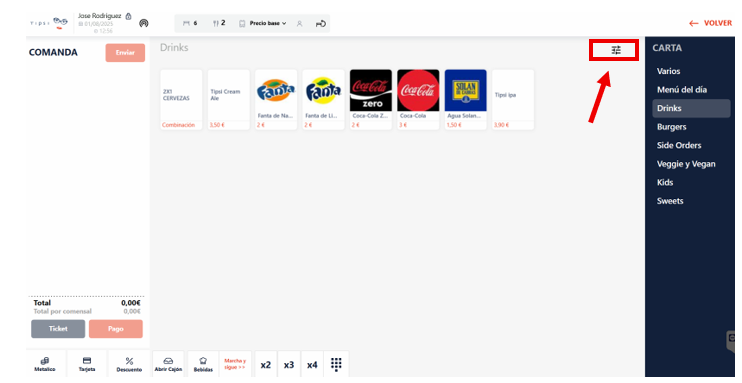Set quantity multiplier x4

312,365
